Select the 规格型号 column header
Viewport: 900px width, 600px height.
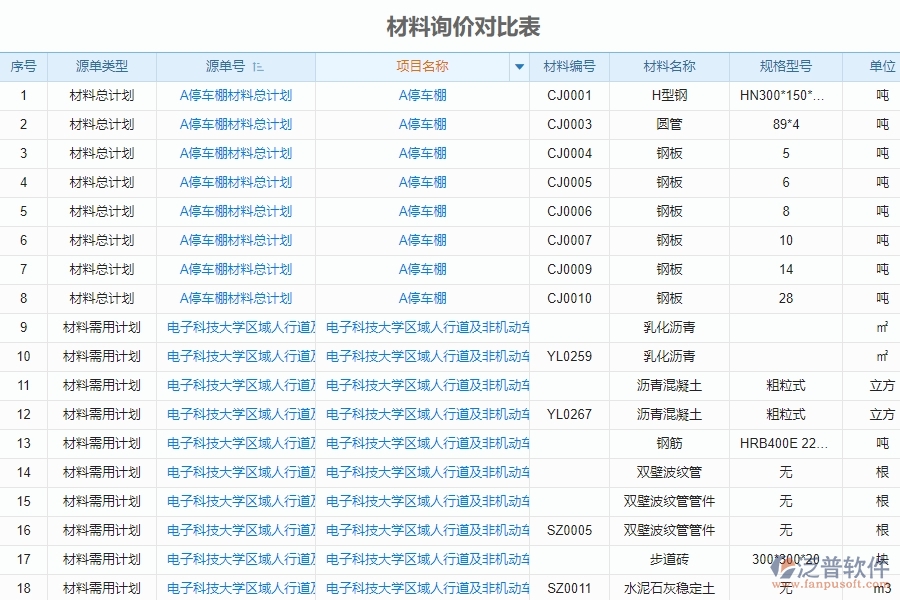point(786,66)
